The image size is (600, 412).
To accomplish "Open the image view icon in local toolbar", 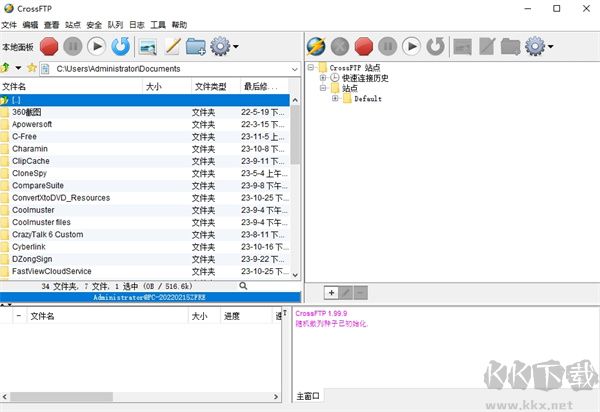I will (x=148, y=47).
